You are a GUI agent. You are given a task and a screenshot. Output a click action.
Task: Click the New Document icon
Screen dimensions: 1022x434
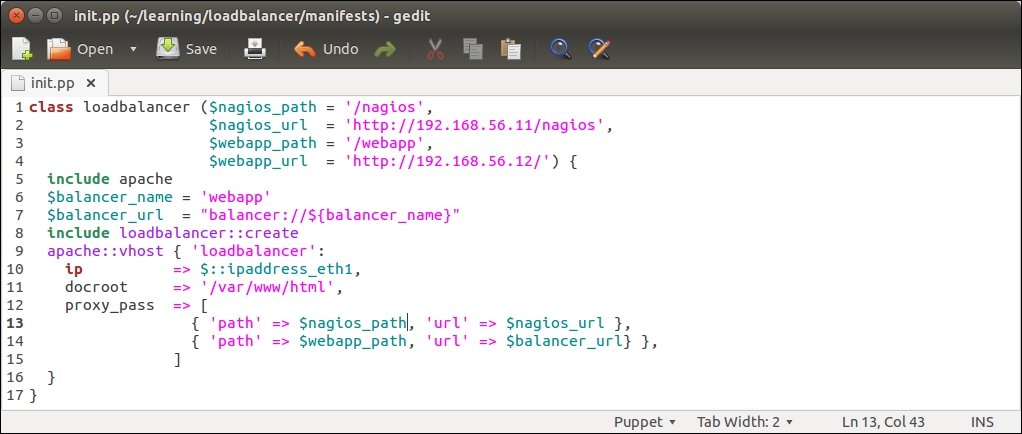pyautogui.click(x=22, y=49)
